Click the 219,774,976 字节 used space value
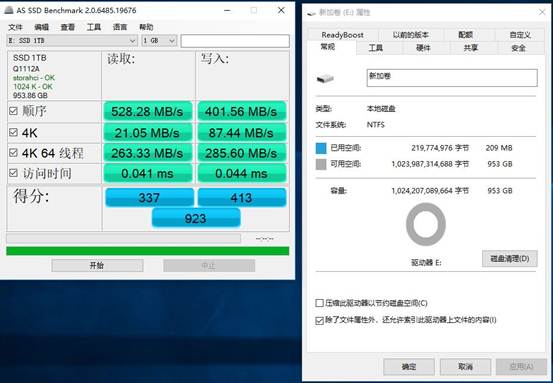Image resolution: width=553 pixels, height=383 pixels. point(440,148)
